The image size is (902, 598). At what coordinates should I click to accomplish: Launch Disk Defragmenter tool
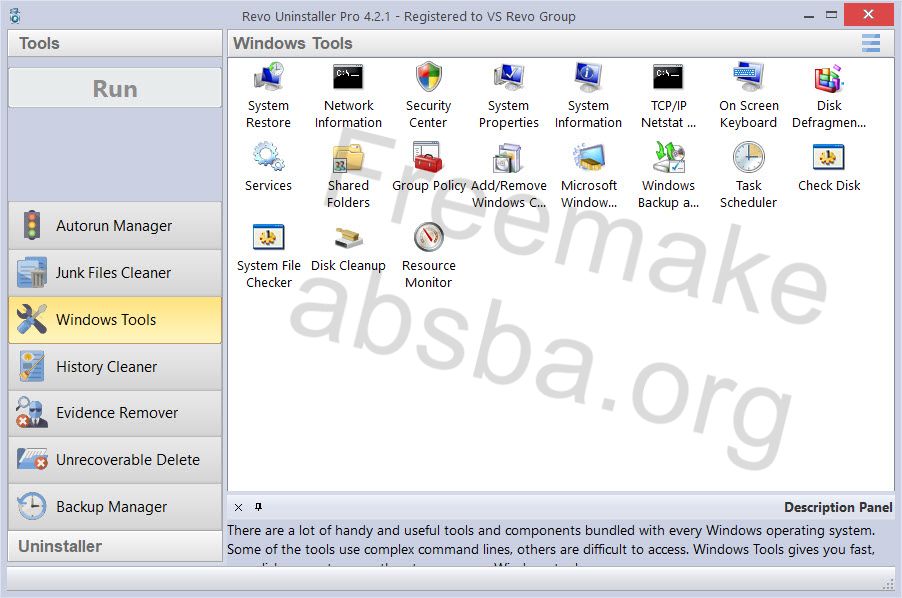point(828,95)
